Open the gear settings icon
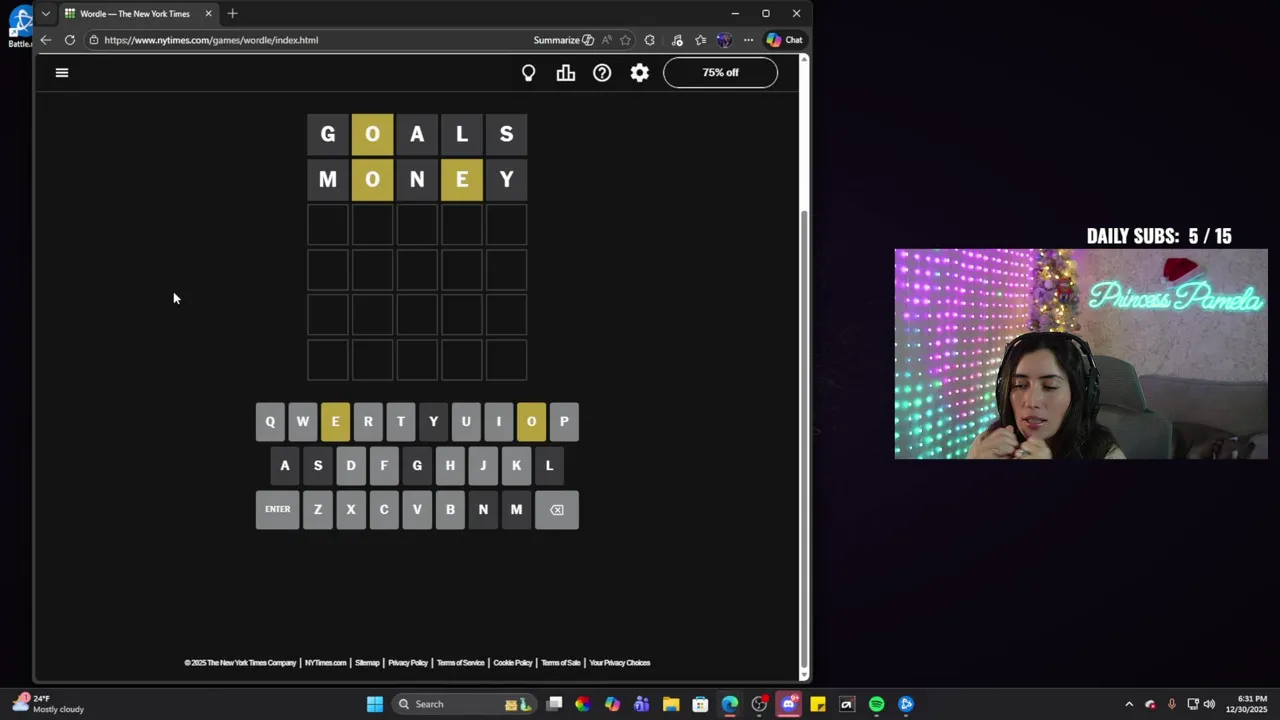 pos(640,72)
